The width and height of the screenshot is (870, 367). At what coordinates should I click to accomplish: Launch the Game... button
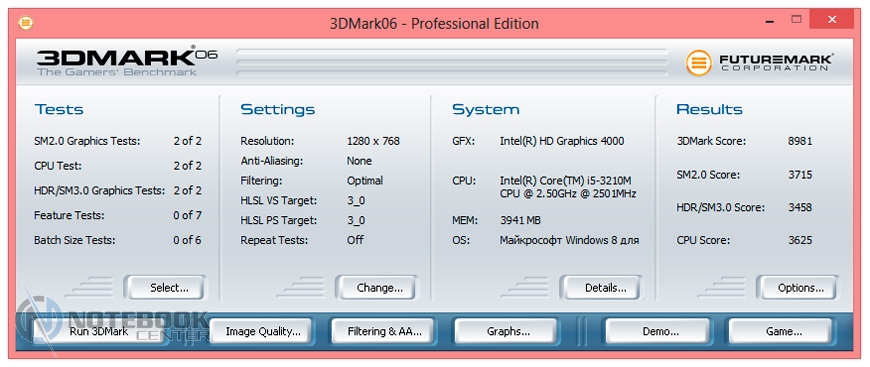[x=780, y=331]
